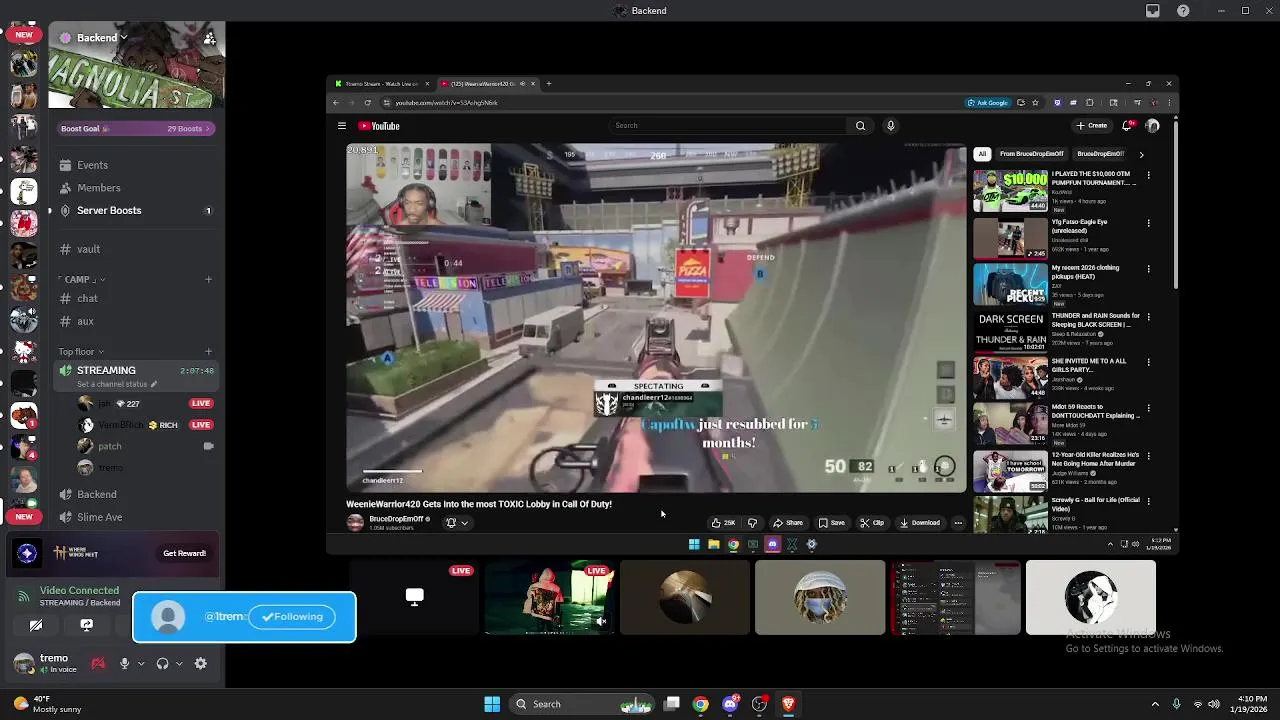Image resolution: width=1280 pixels, height=720 pixels.
Task: Turn on camera in voice panel
Action: click(36, 625)
